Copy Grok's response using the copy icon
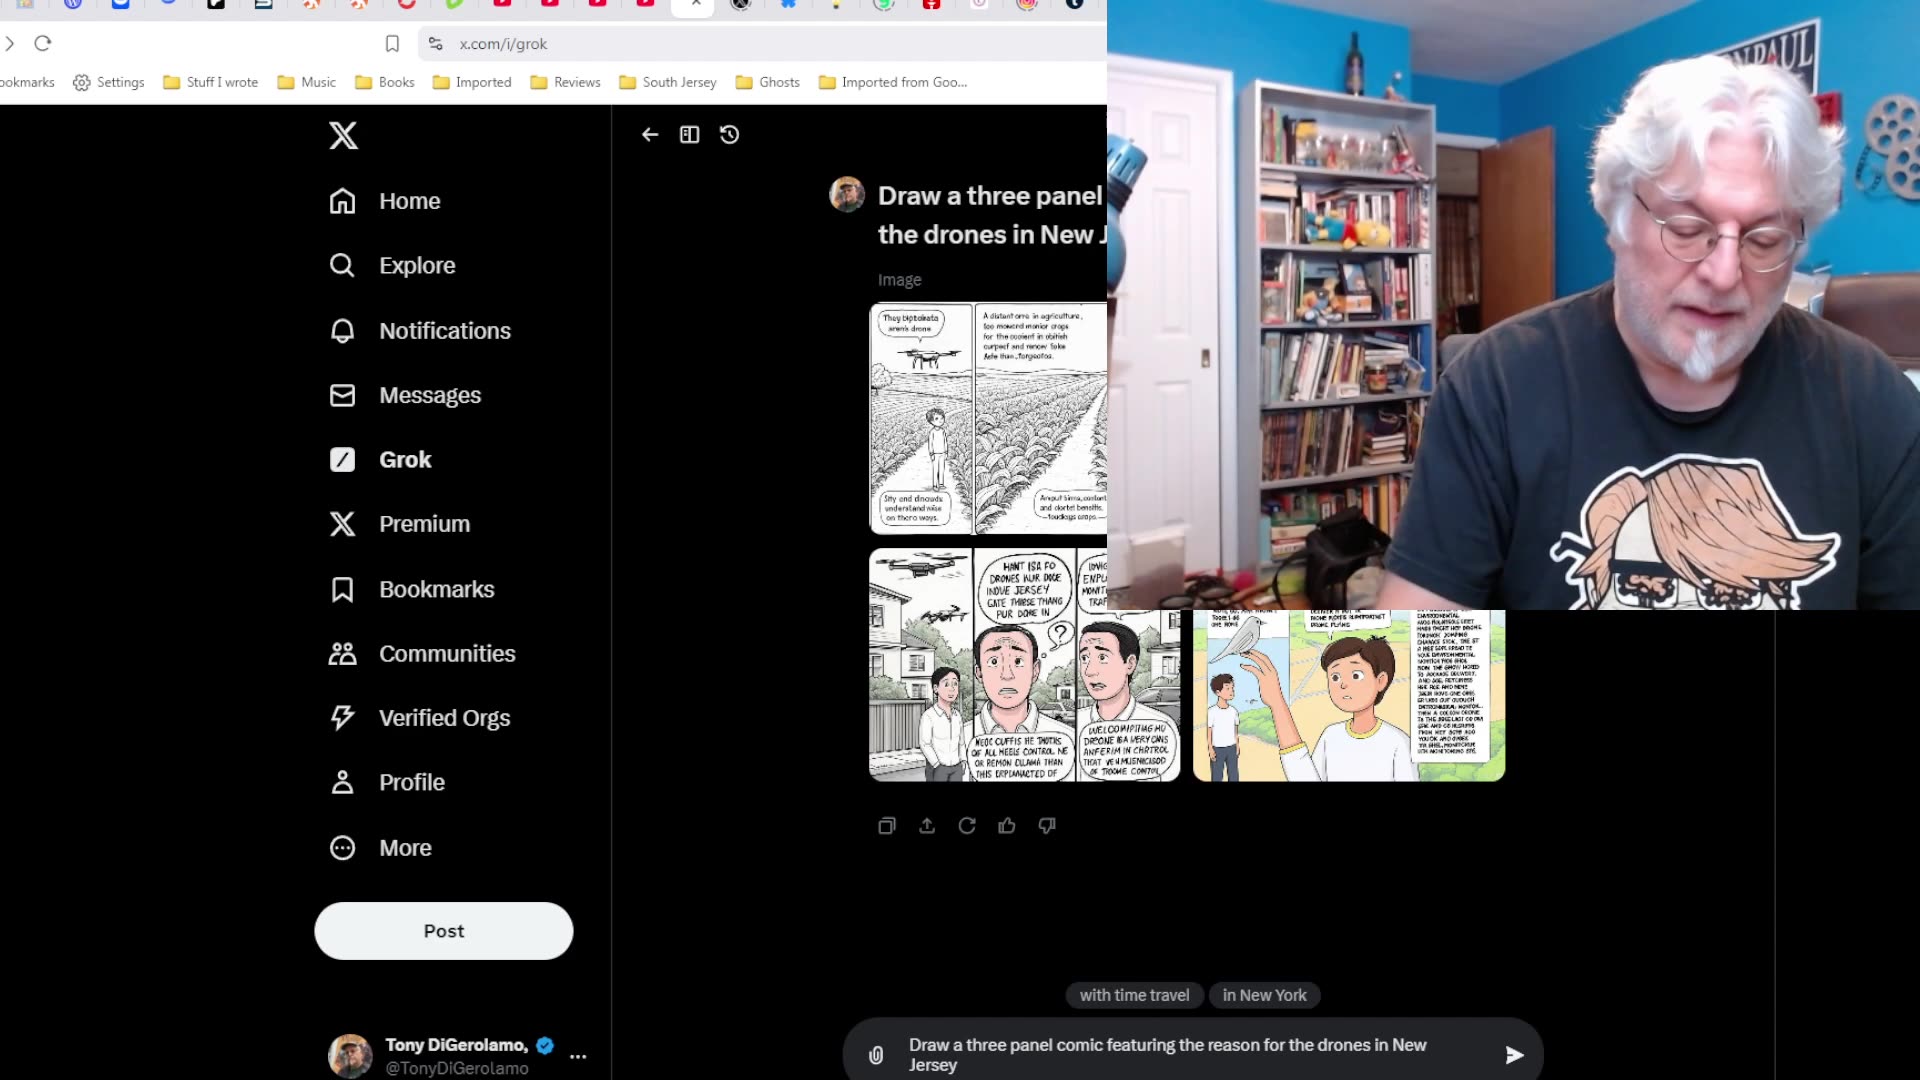This screenshot has width=1920, height=1080. click(x=886, y=826)
